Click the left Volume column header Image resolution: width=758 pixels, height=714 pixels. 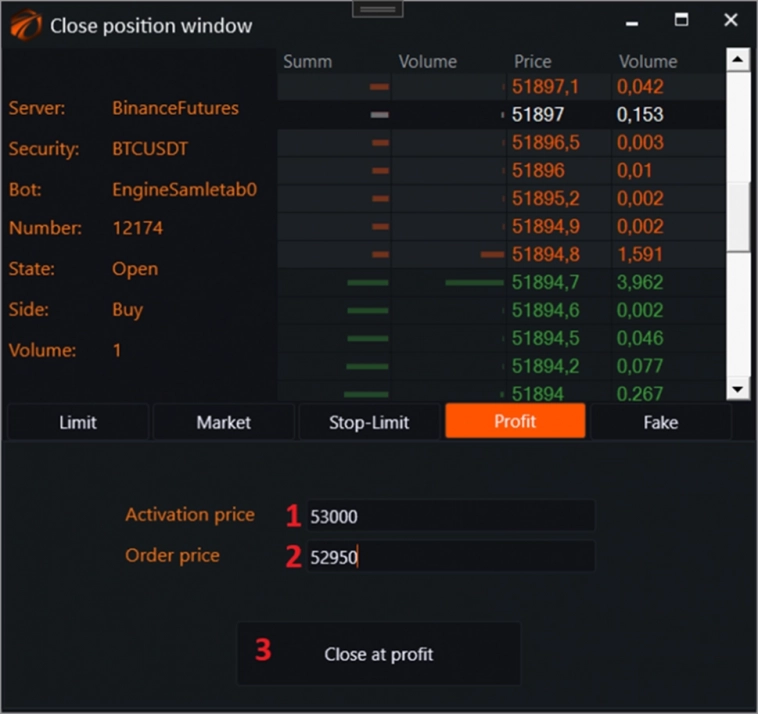pyautogui.click(x=427, y=61)
